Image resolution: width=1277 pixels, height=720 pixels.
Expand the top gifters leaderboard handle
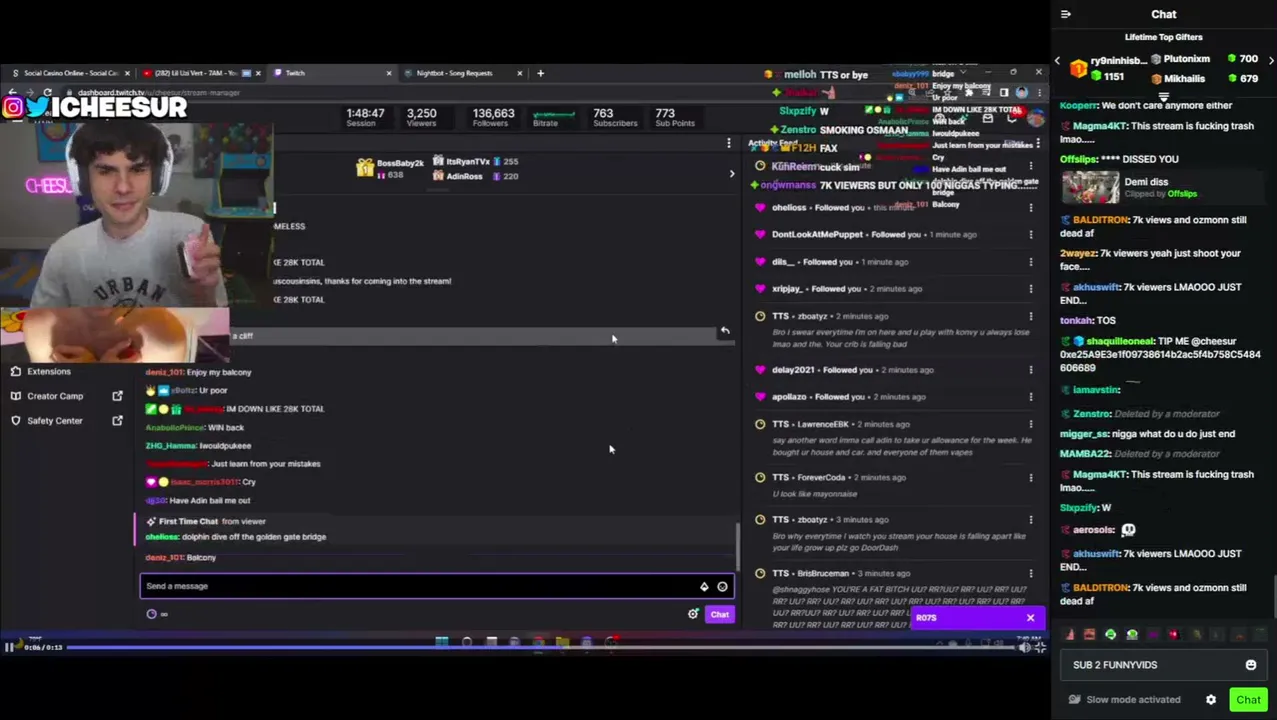coord(1164,97)
